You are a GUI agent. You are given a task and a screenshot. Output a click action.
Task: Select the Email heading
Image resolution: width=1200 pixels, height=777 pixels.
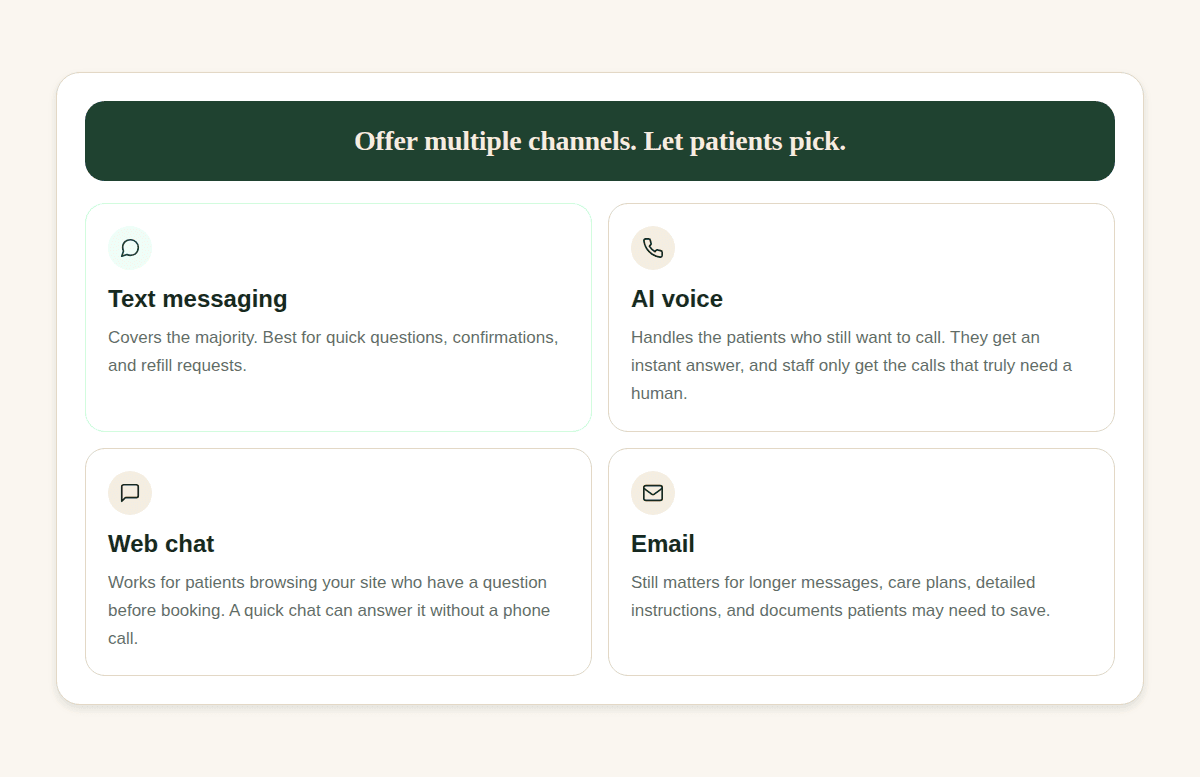(x=663, y=544)
